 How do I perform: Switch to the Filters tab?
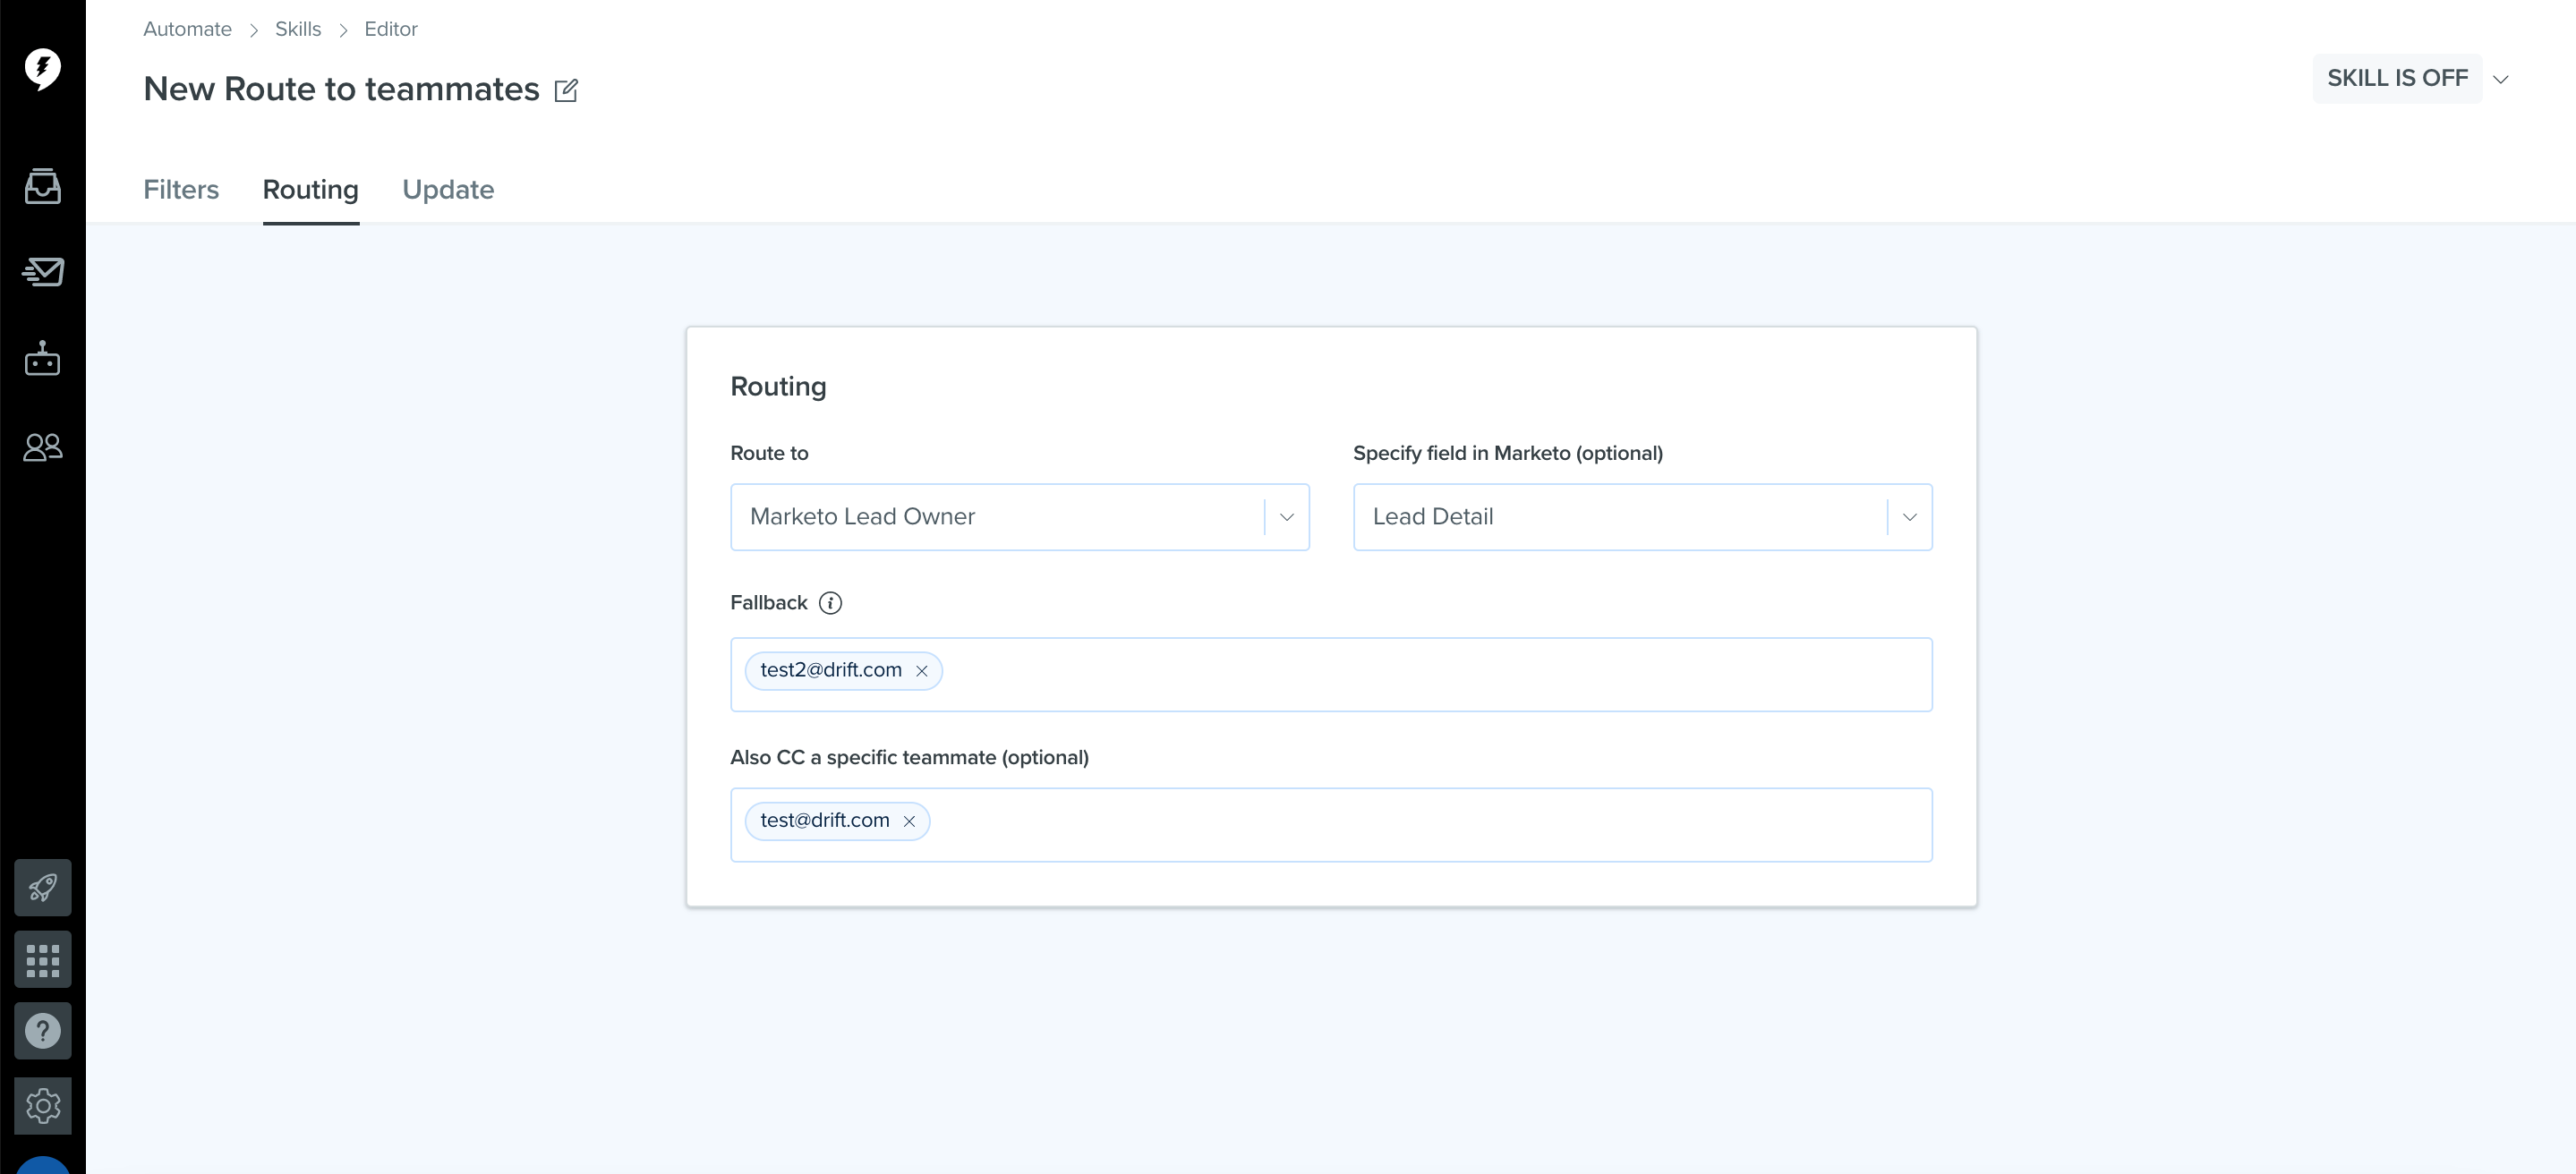coord(181,190)
